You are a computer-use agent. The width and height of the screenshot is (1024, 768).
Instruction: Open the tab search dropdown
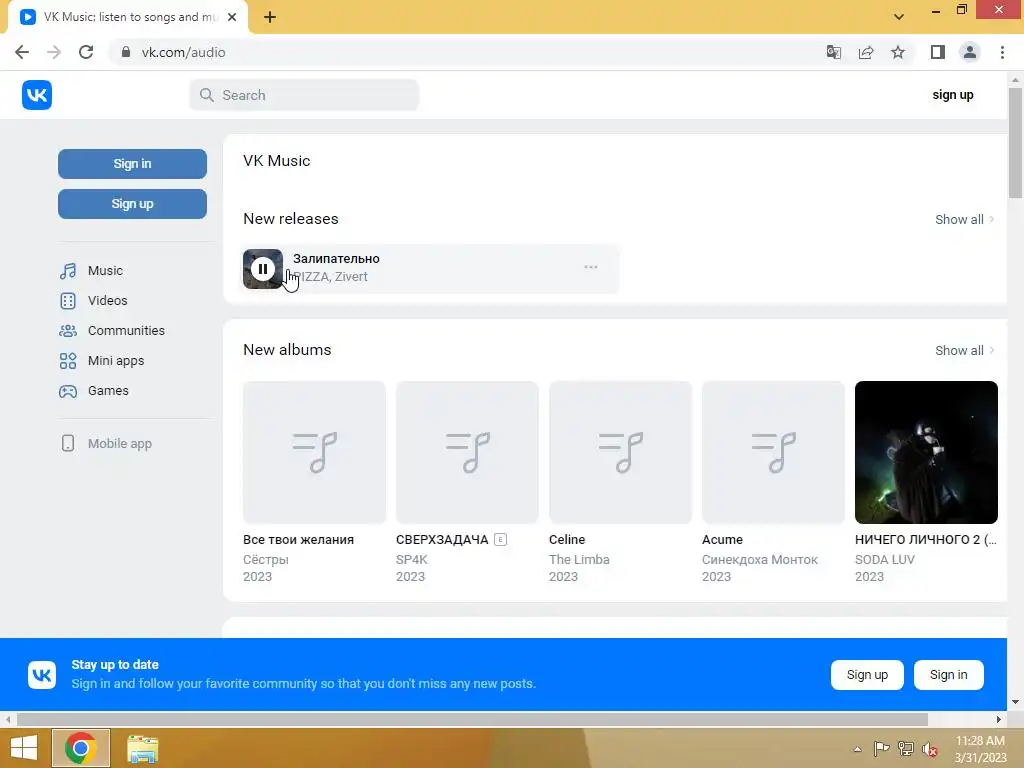(x=899, y=17)
